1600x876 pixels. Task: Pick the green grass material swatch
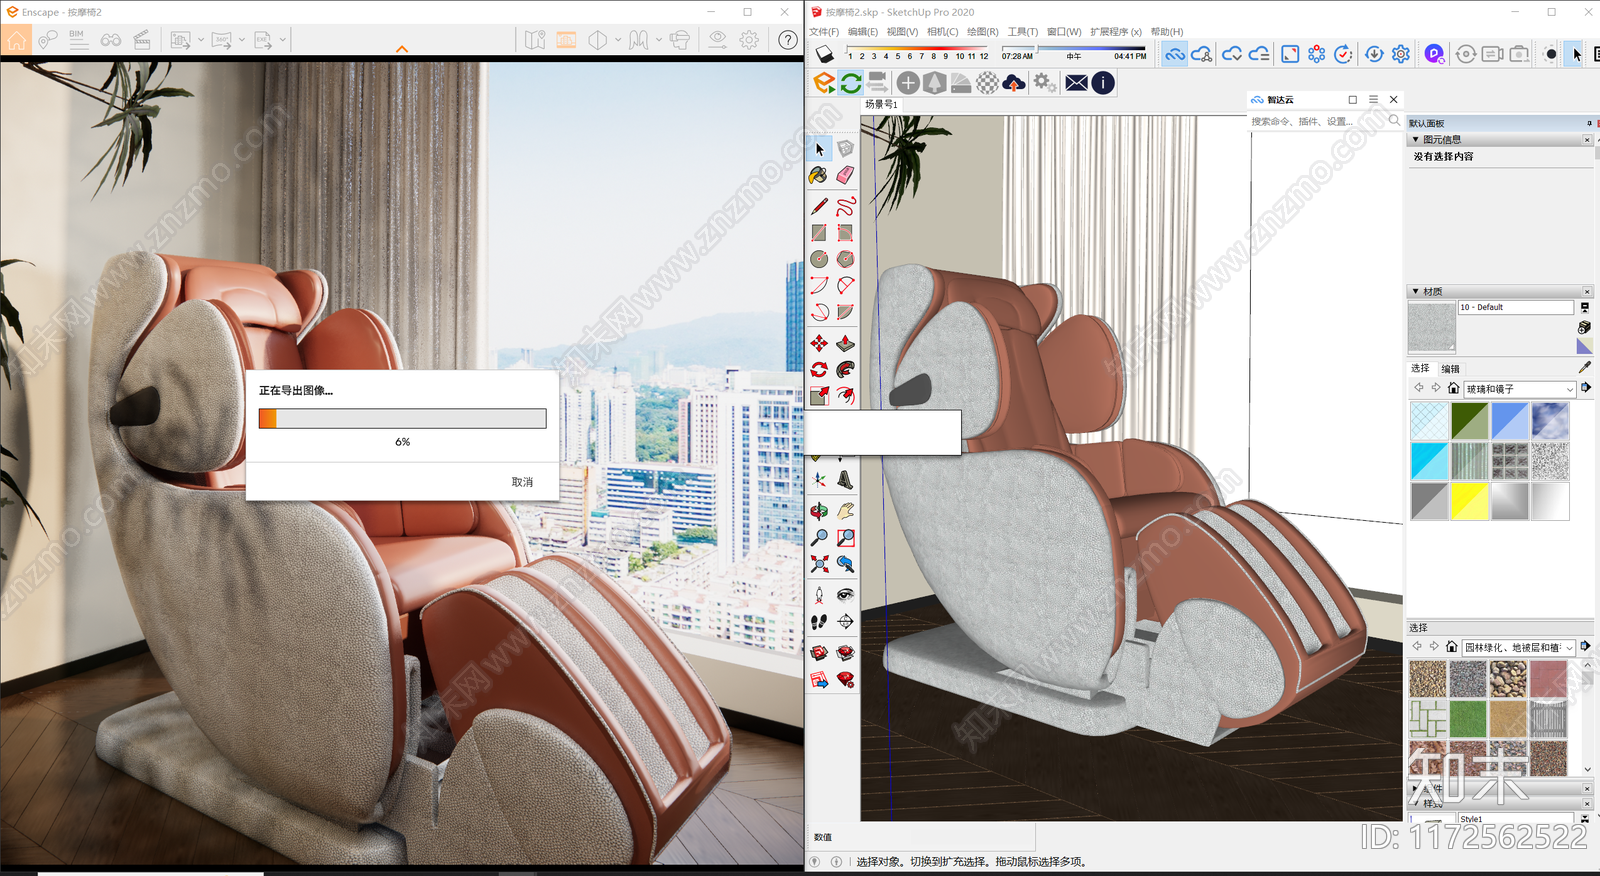1468,718
